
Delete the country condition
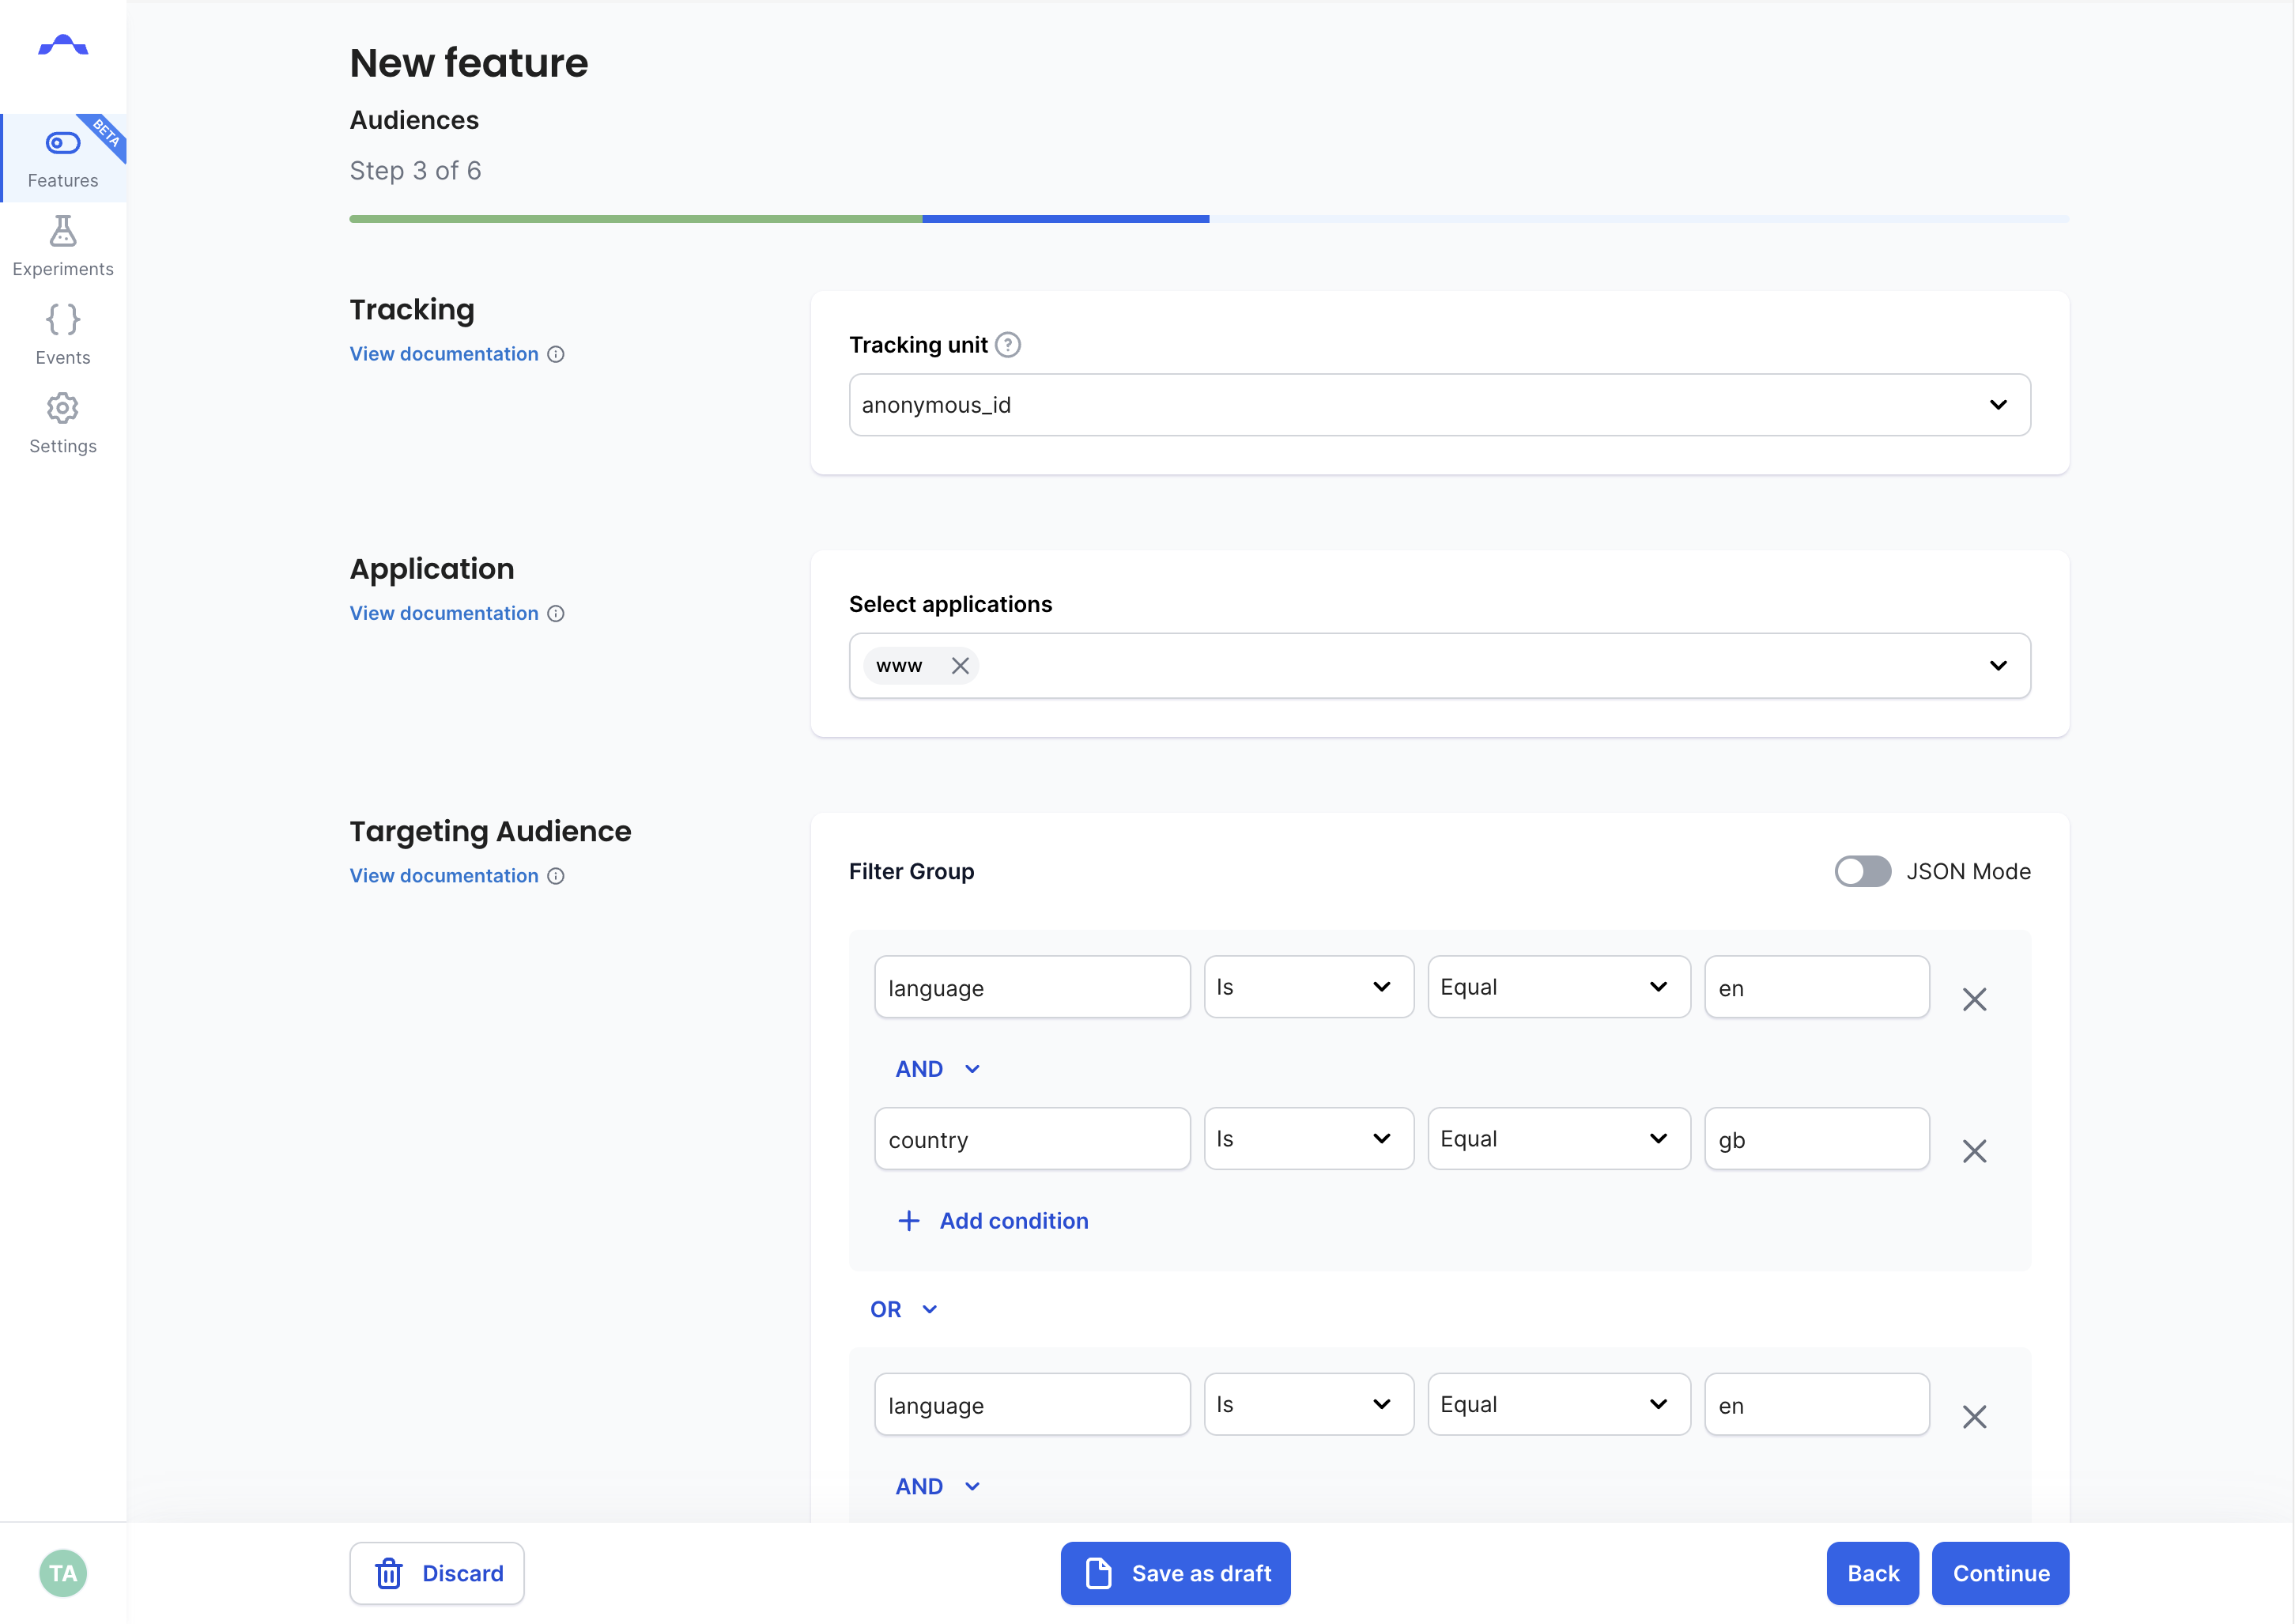tap(1974, 1151)
